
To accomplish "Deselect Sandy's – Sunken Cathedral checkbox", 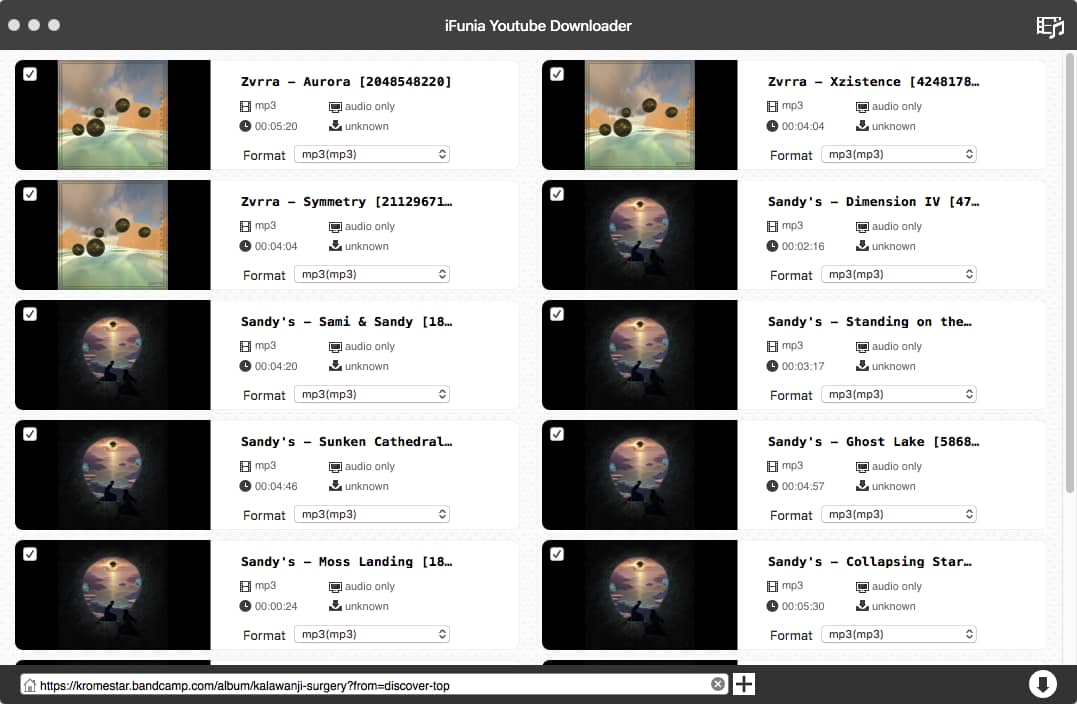I will tap(30, 434).
